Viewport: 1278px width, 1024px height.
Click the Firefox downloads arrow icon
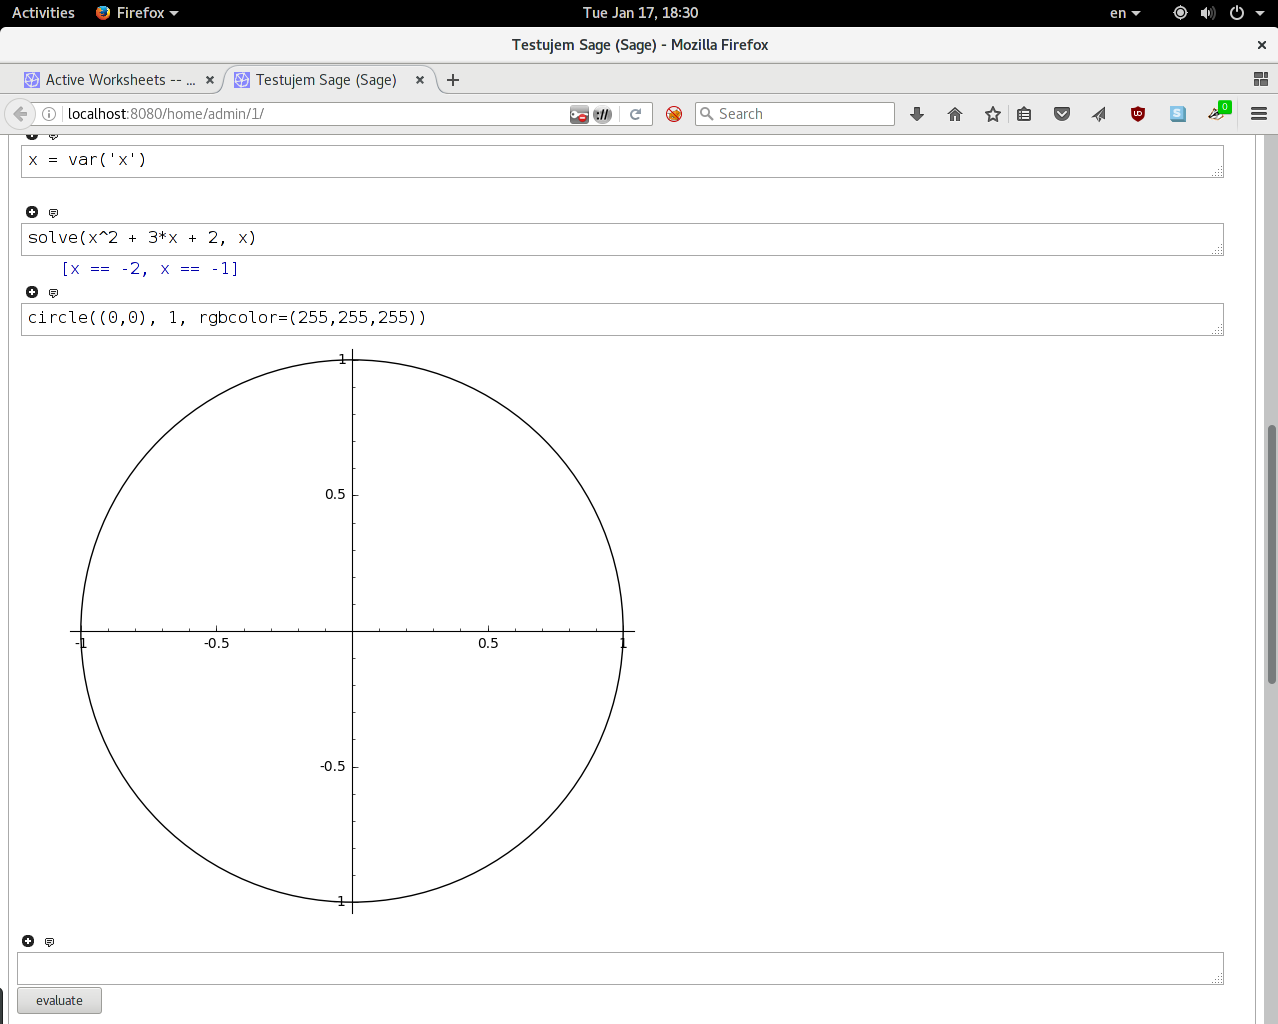917,114
